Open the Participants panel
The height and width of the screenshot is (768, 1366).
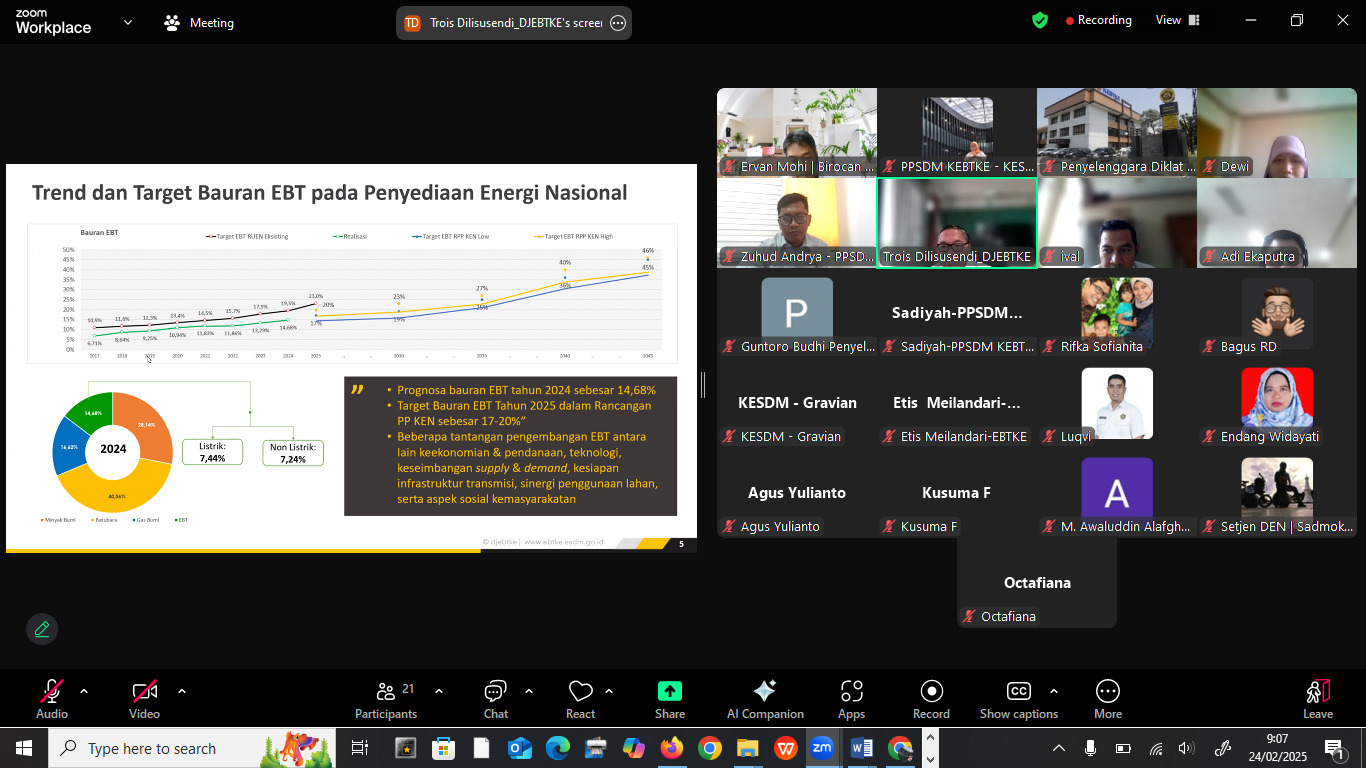pos(386,699)
